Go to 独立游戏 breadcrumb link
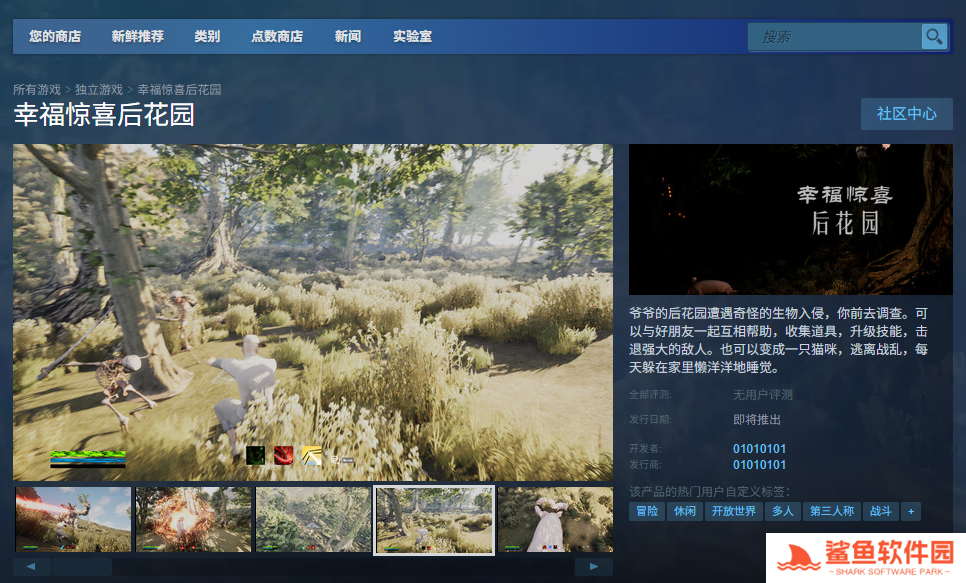This screenshot has height=583, width=966. pyautogui.click(x=99, y=90)
